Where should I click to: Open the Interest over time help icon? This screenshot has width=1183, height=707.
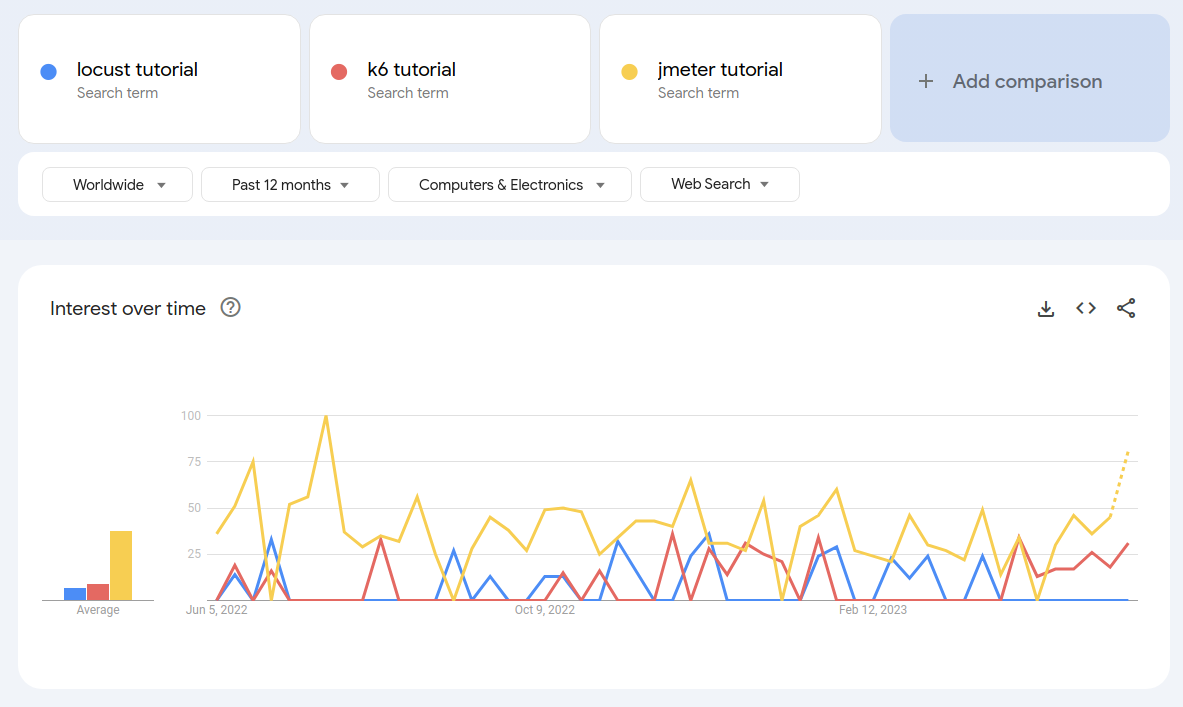pyautogui.click(x=230, y=307)
